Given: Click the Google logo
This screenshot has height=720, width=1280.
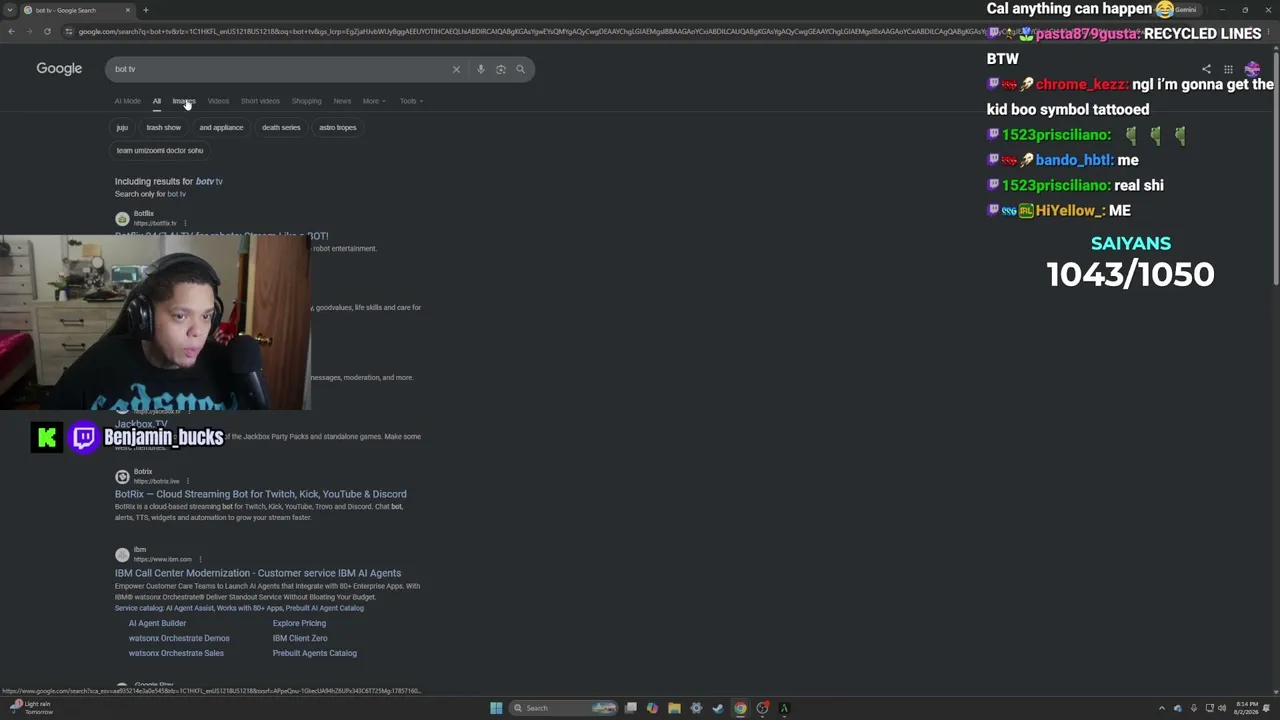Looking at the screenshot, I should pyautogui.click(x=59, y=68).
